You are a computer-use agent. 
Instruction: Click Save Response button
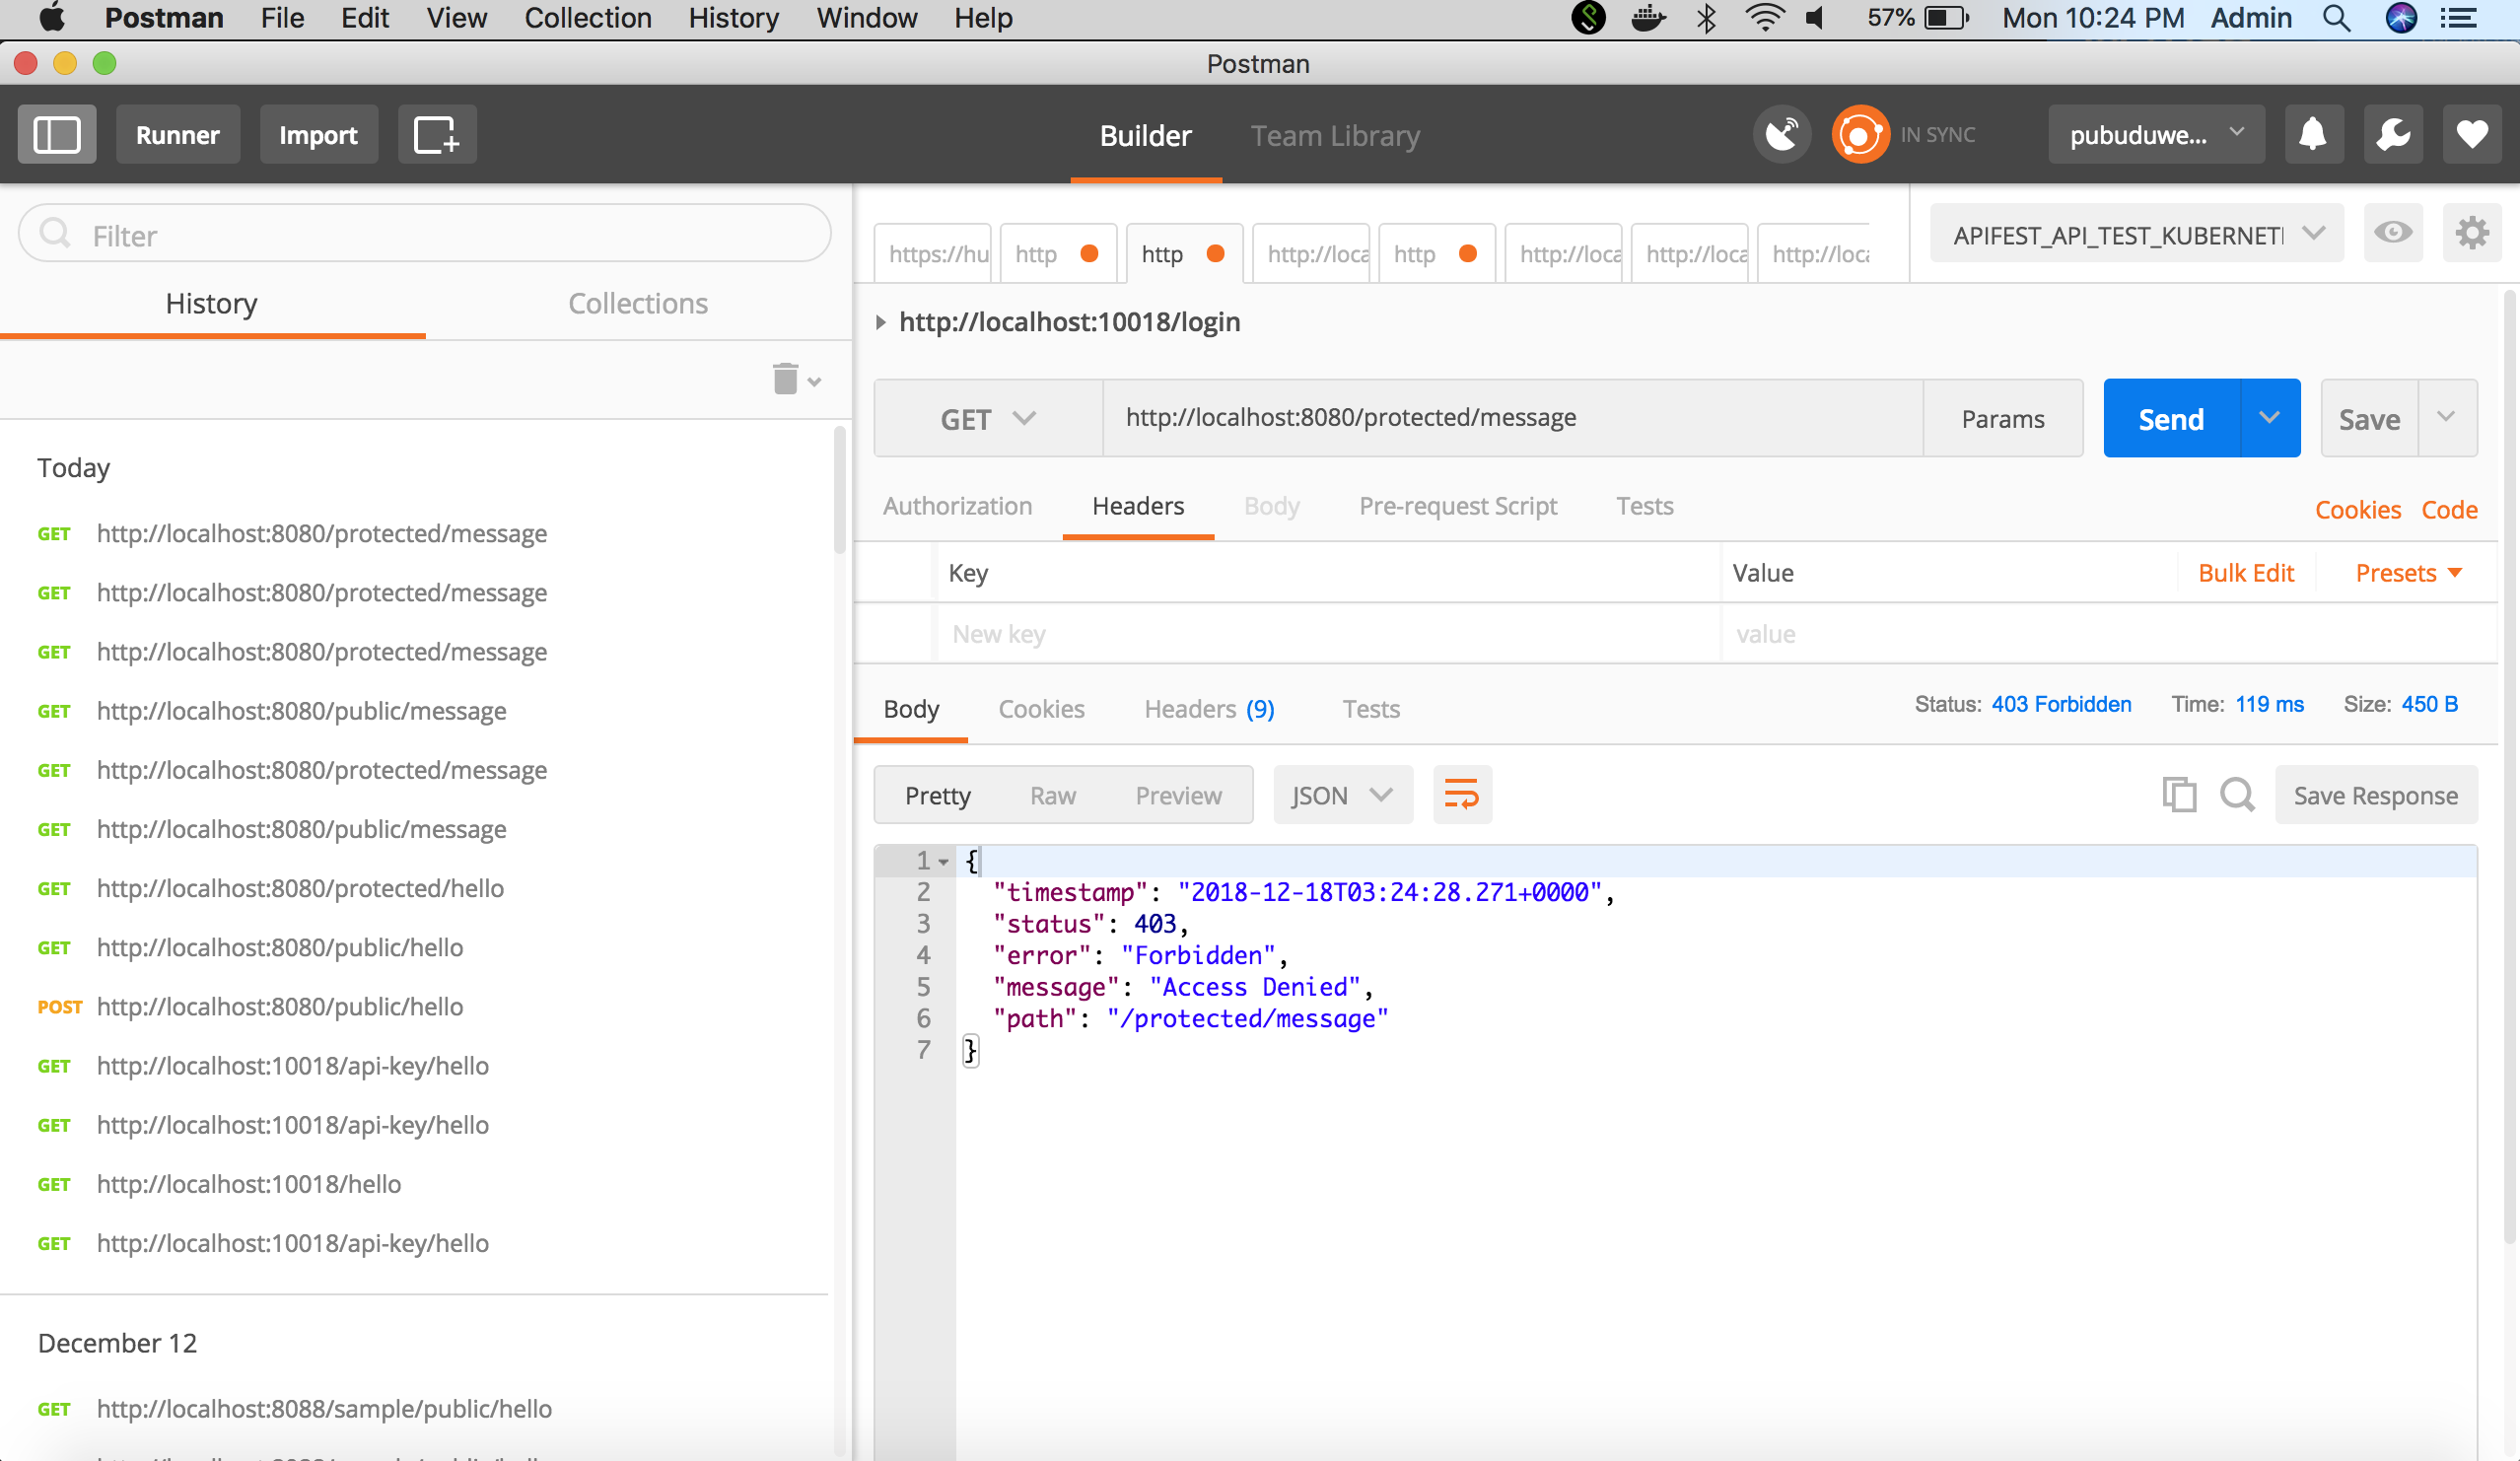[x=2375, y=795]
